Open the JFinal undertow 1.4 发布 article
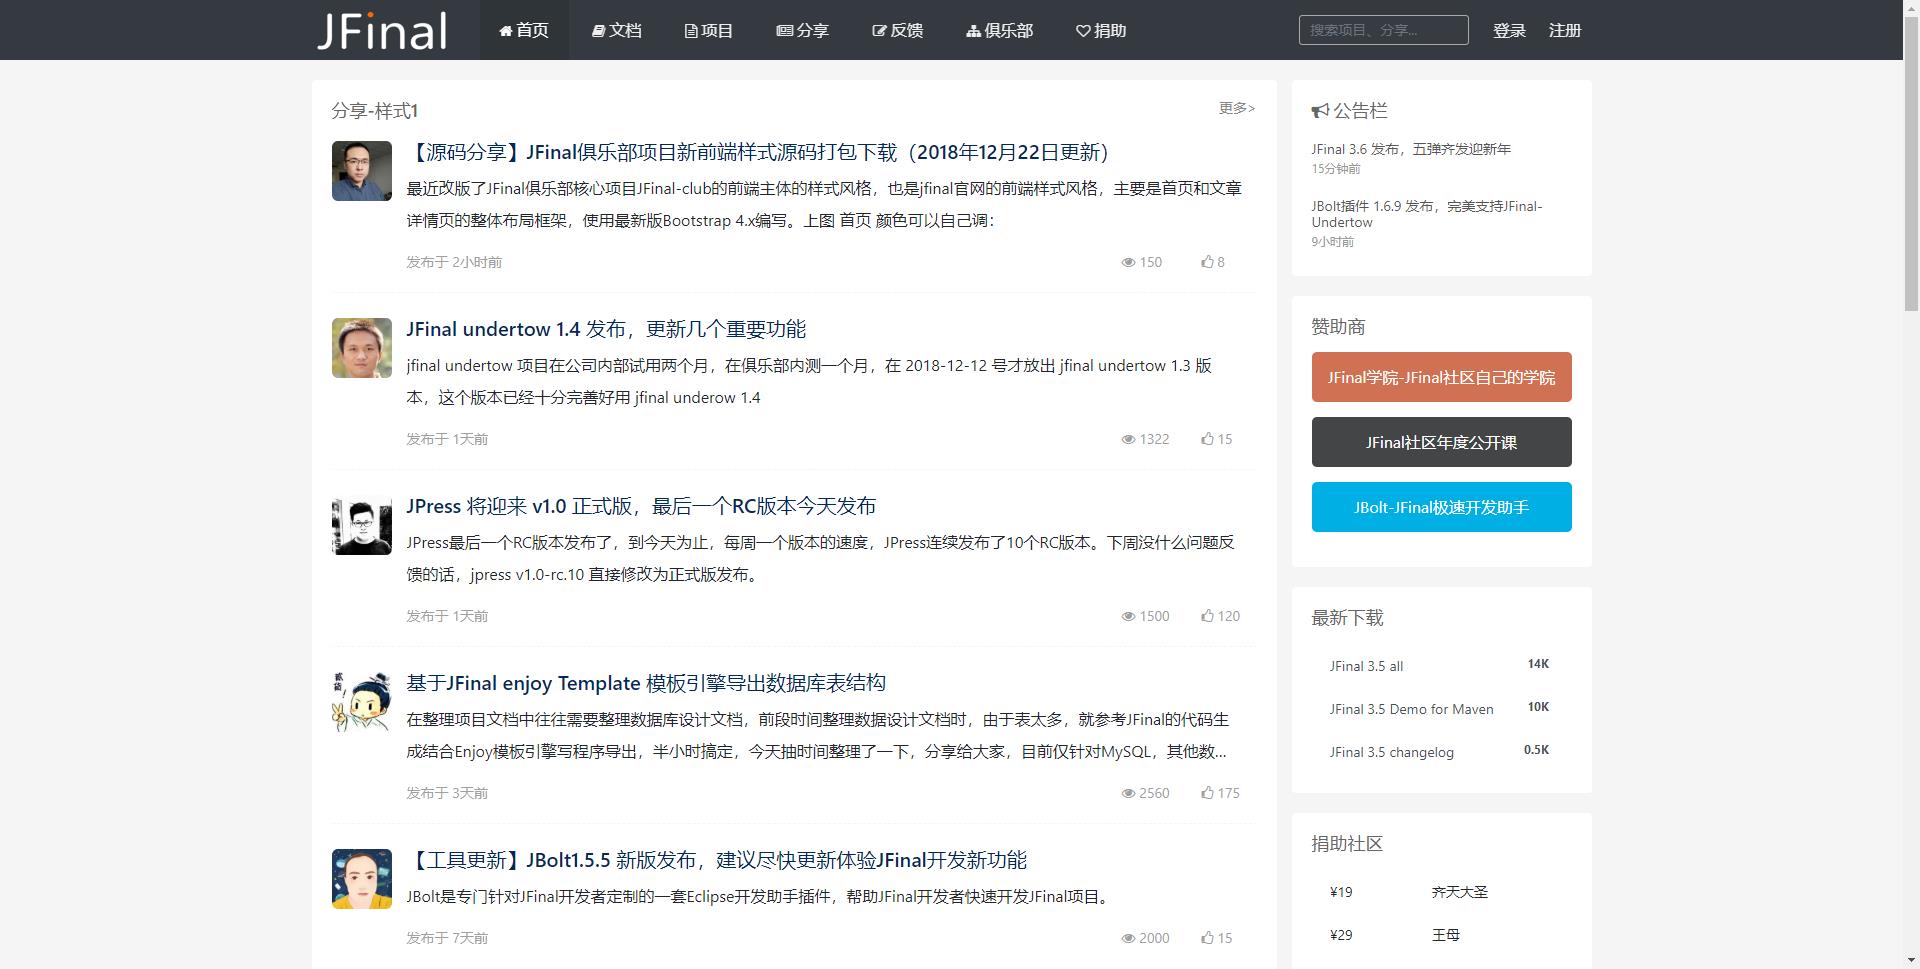The width and height of the screenshot is (1920, 969). tap(605, 329)
